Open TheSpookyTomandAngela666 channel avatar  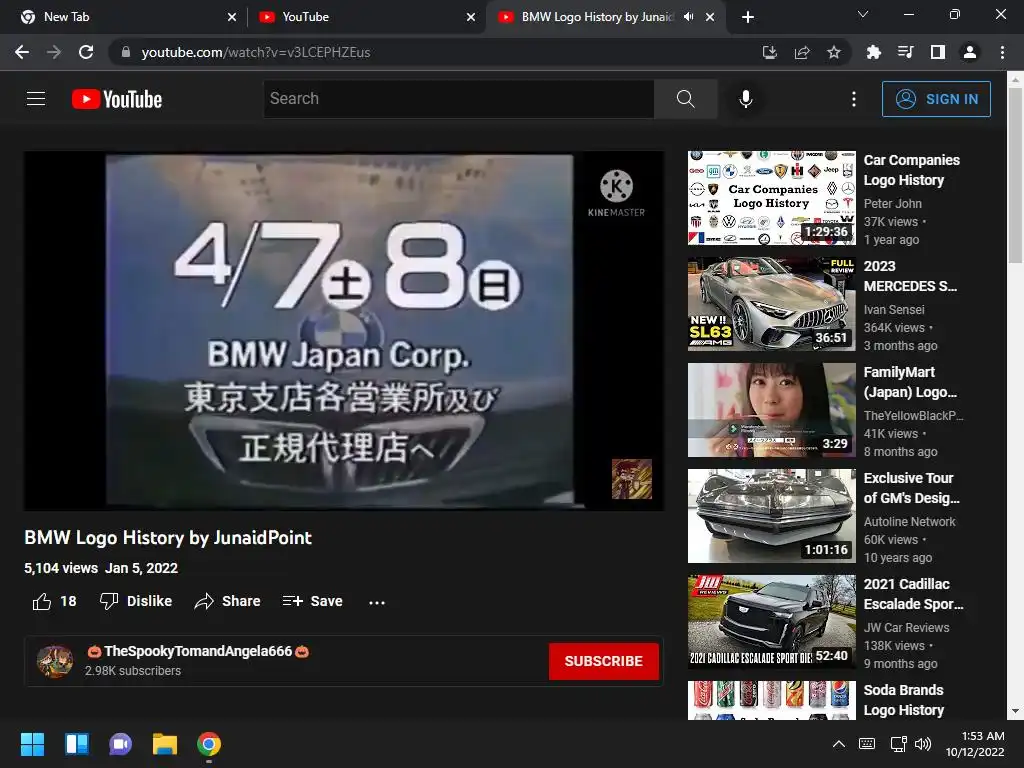point(55,661)
